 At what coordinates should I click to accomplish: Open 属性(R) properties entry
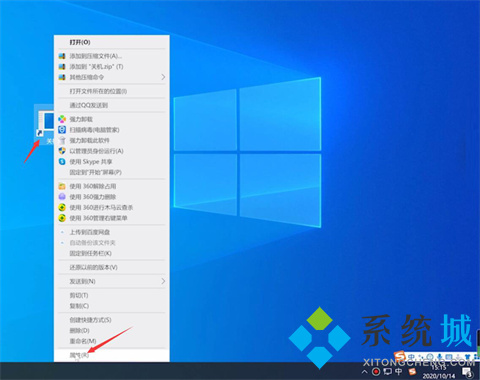(112, 355)
